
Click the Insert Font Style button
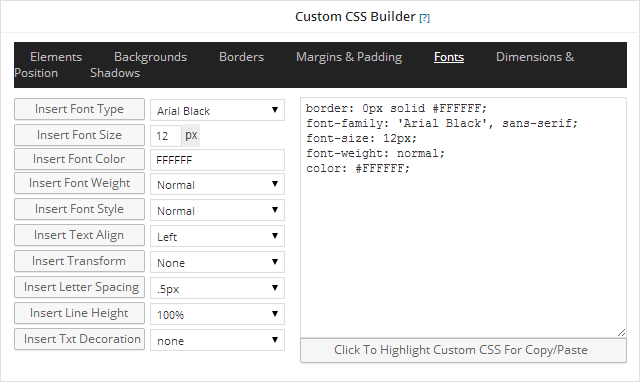79,209
